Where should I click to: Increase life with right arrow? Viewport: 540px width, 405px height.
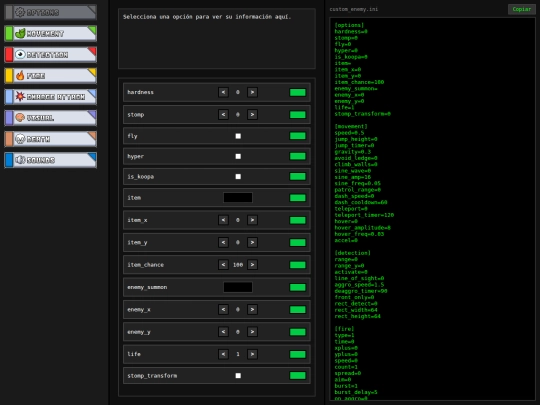(x=252, y=354)
